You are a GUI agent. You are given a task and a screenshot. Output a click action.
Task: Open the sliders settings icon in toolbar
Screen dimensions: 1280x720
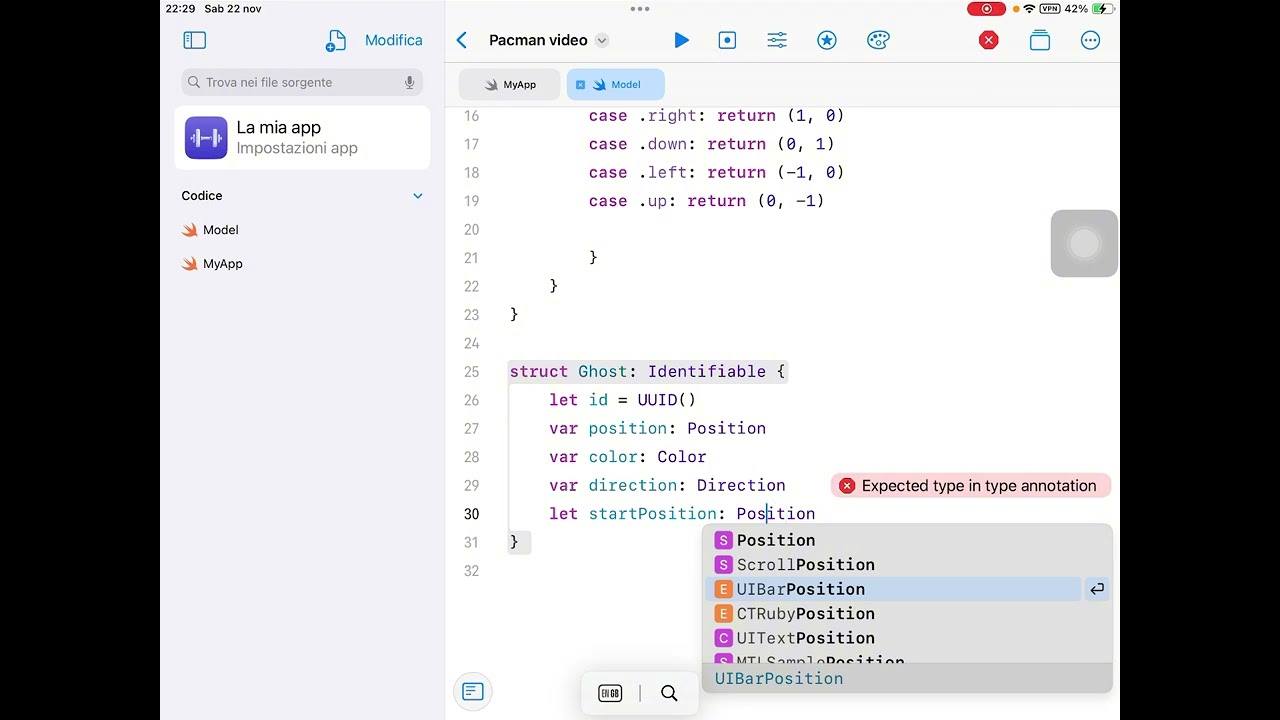(x=777, y=40)
